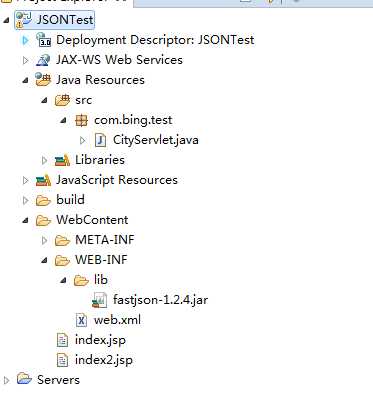Select the JSONTest project label
373x394 pixels.
click(x=65, y=20)
